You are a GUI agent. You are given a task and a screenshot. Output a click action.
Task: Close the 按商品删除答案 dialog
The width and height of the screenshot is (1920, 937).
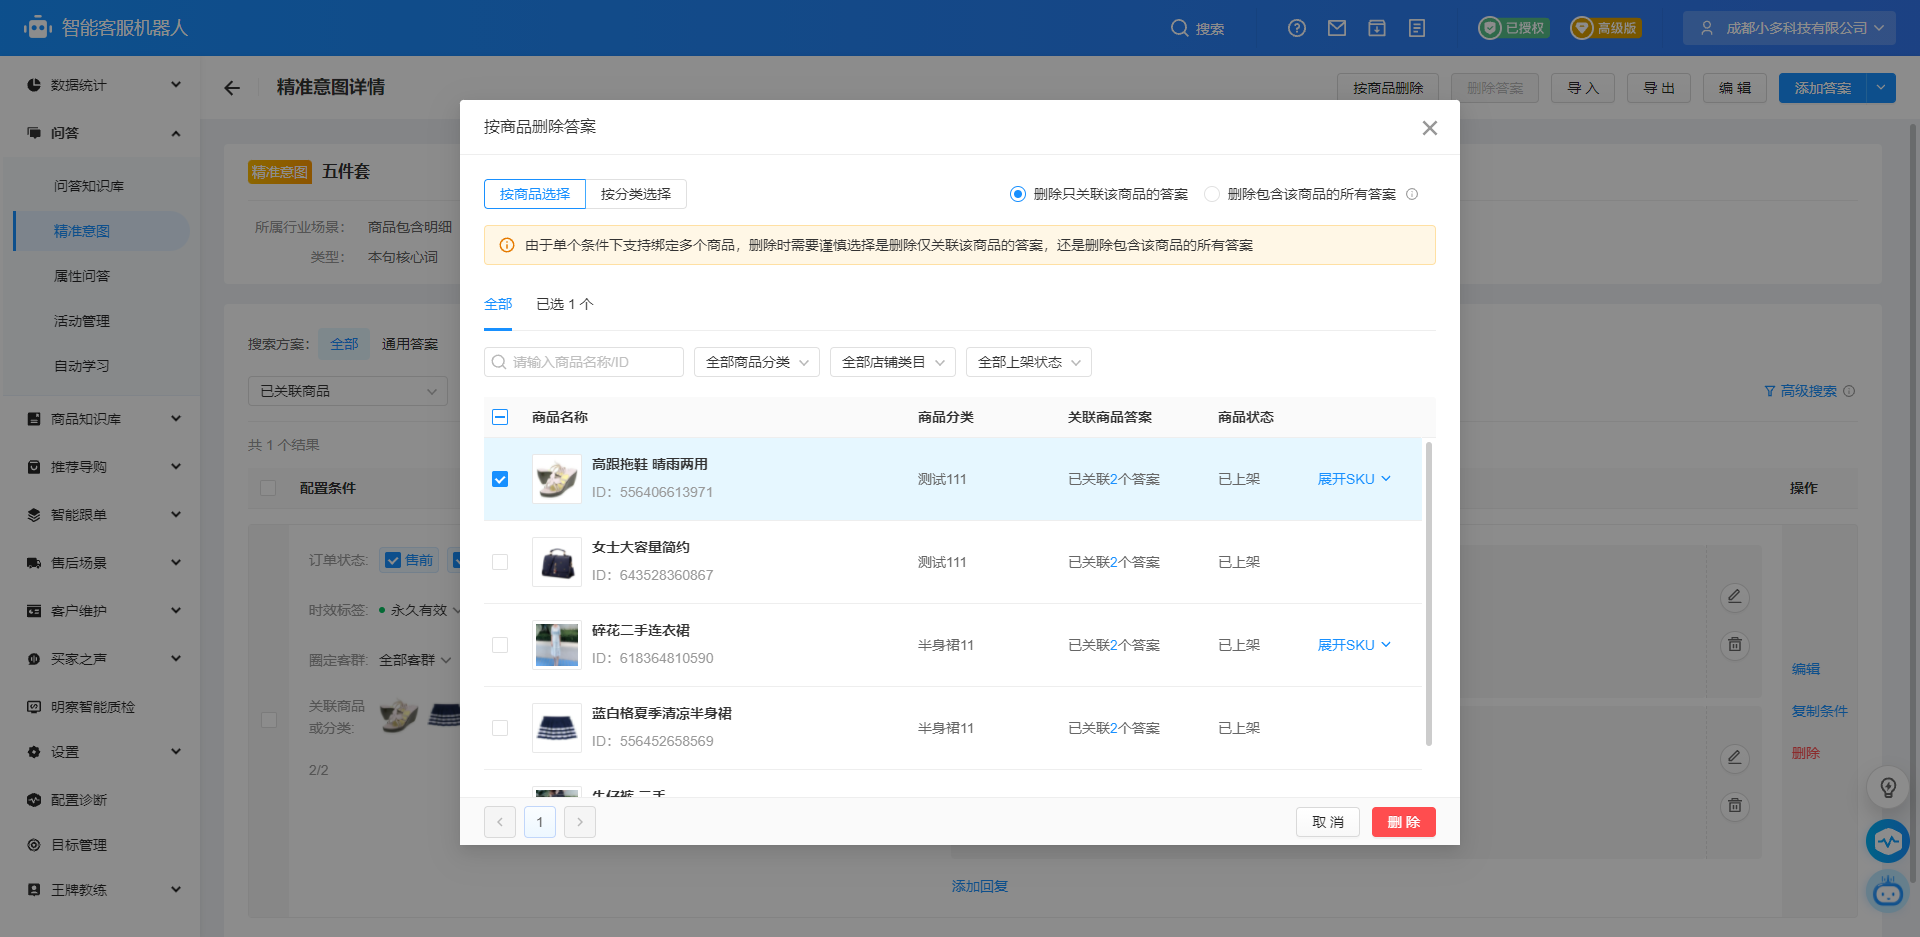tap(1430, 128)
